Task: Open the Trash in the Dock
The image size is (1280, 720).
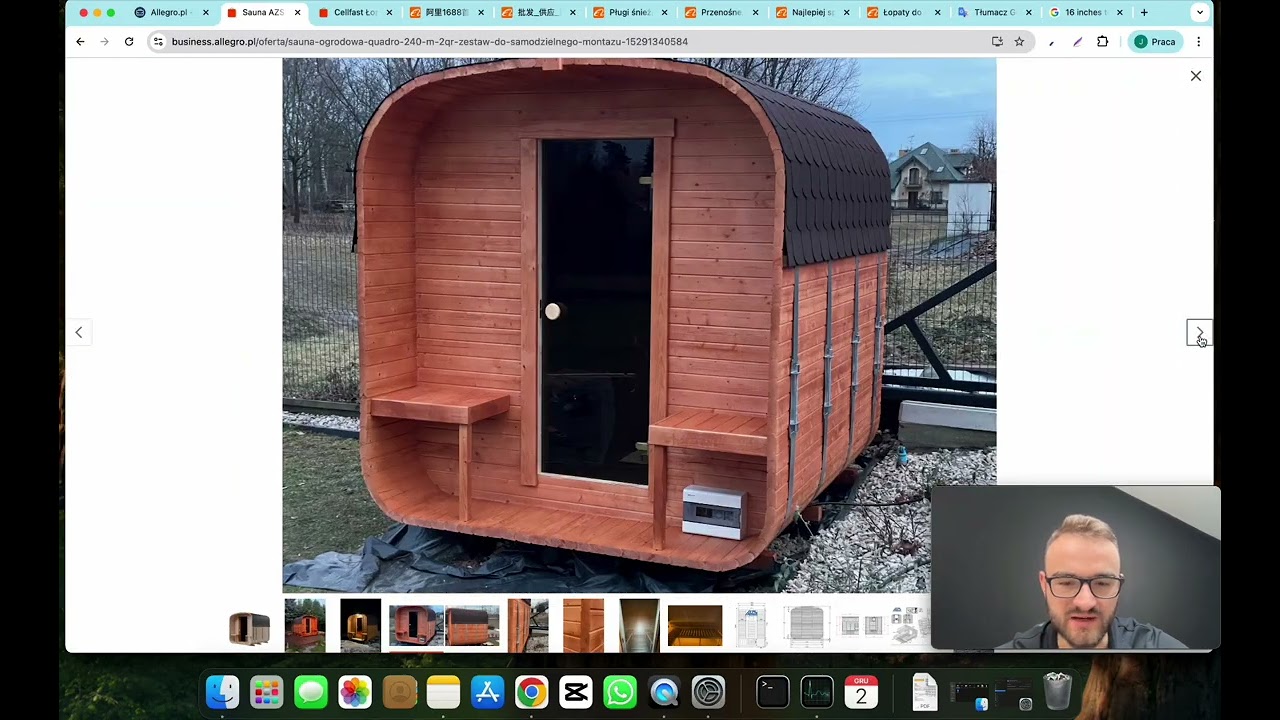Action: [1057, 692]
